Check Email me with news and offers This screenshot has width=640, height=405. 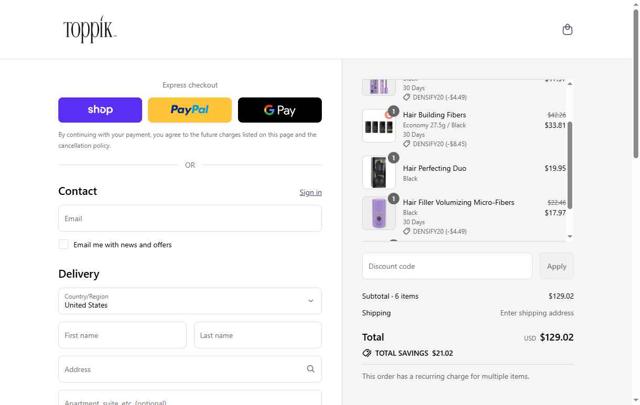click(x=64, y=245)
